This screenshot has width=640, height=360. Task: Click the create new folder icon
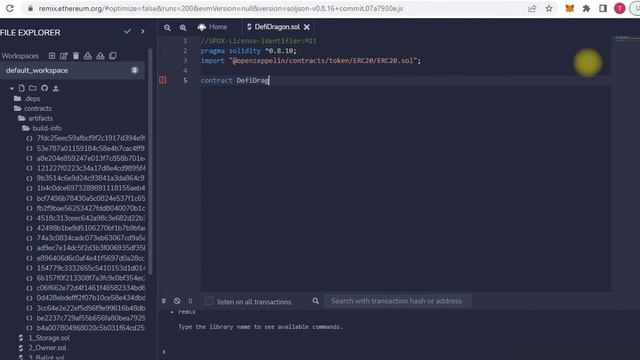click(x=33, y=88)
